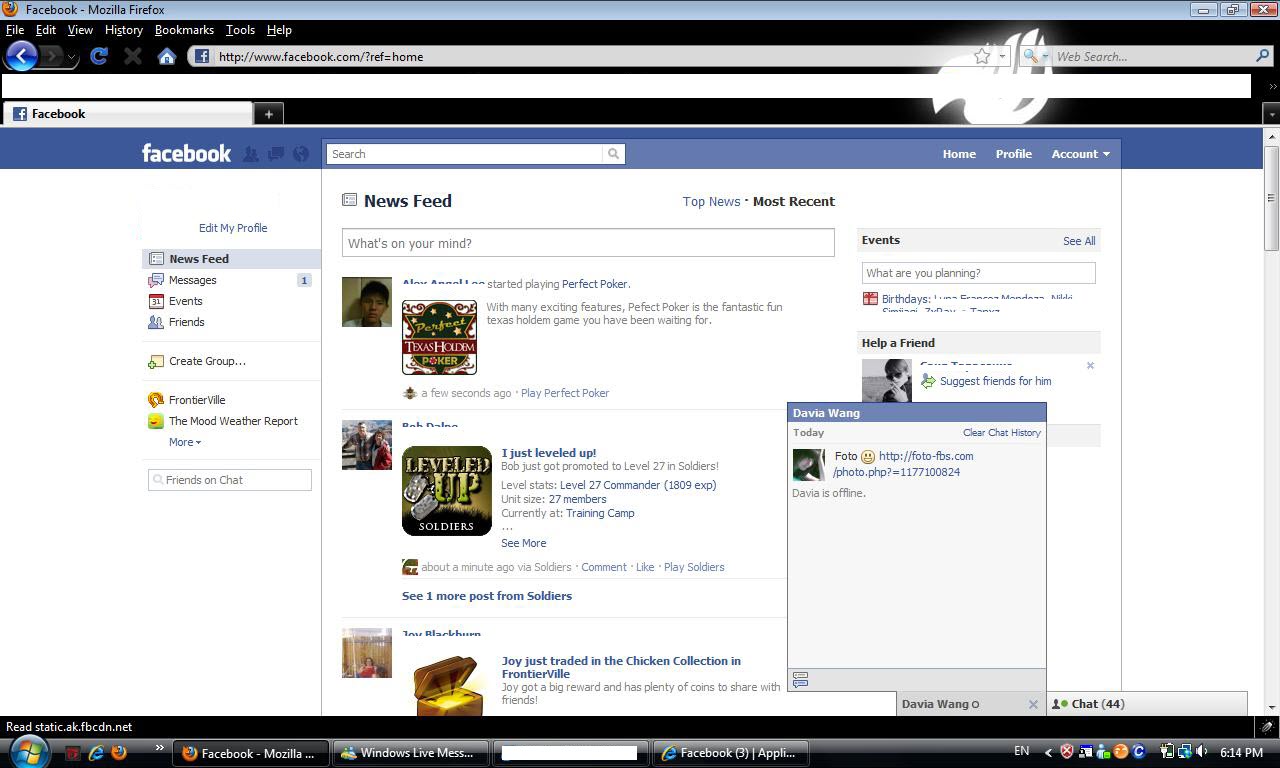Open the Leveled Up Soldiers image

coord(446,491)
